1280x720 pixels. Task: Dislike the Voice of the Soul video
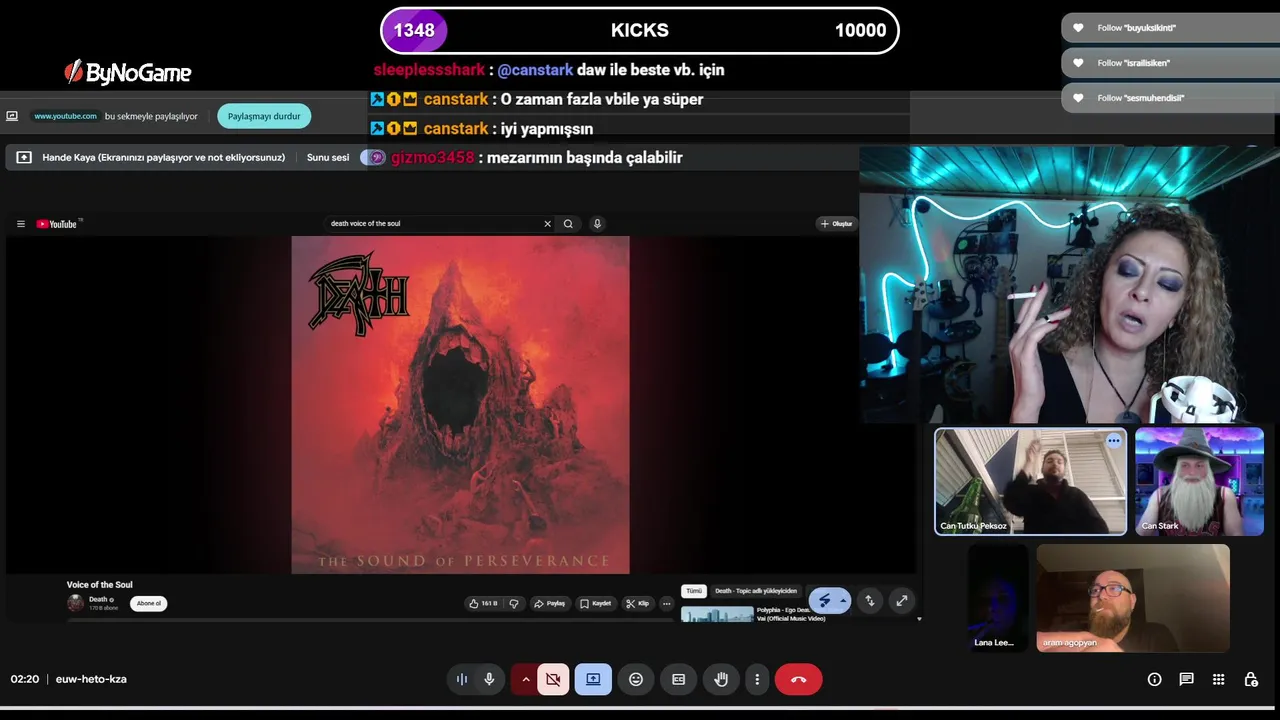coord(514,603)
